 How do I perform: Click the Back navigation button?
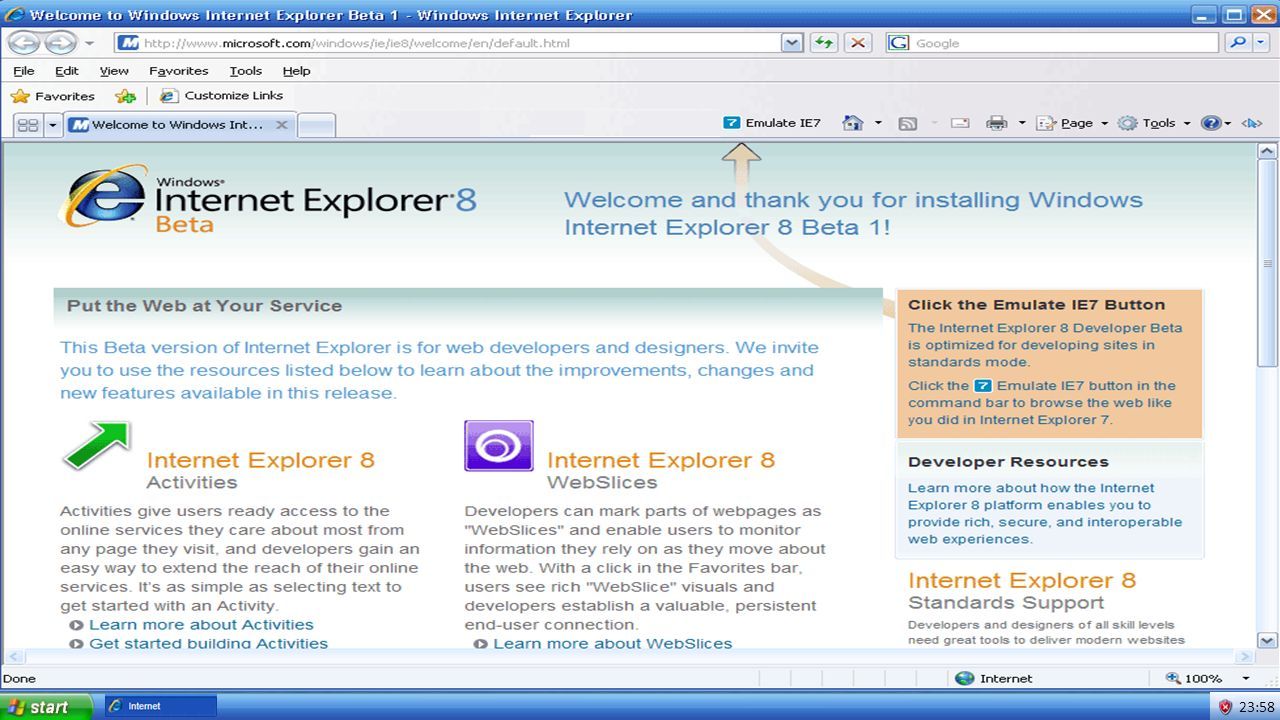[x=25, y=43]
